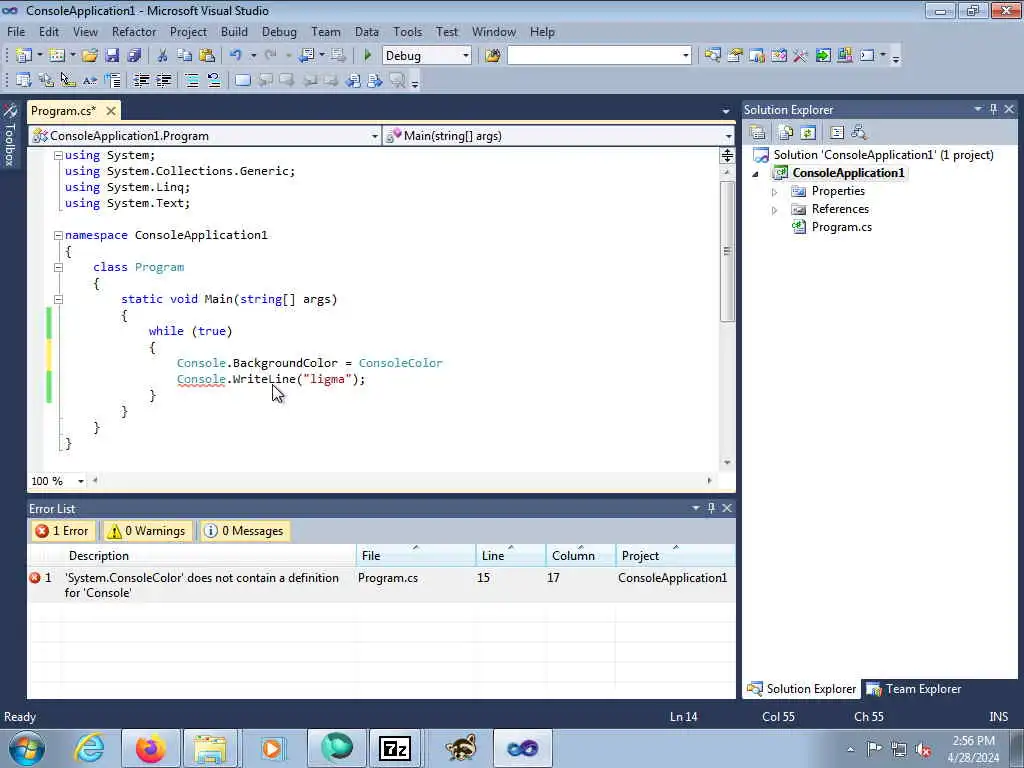Start debugging with the green play arrow

[367, 56]
